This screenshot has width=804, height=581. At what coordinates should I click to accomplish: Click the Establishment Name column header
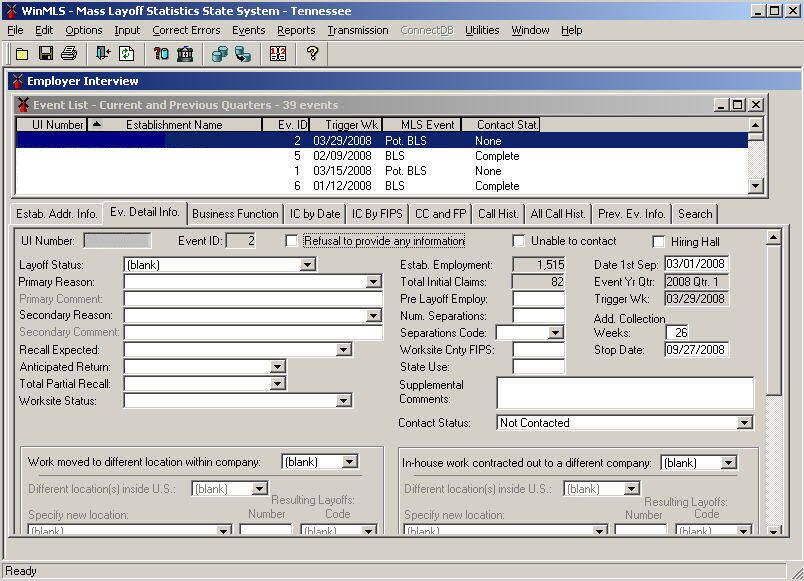click(x=174, y=125)
